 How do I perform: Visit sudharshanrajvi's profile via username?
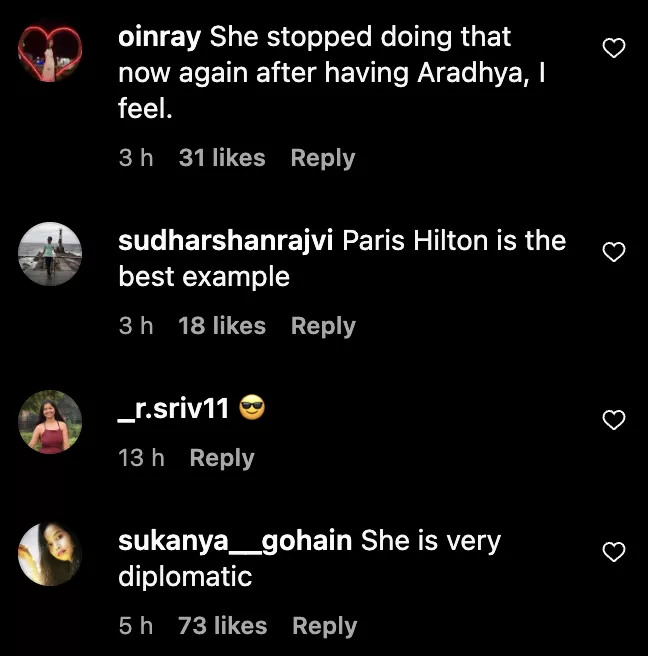pos(226,241)
